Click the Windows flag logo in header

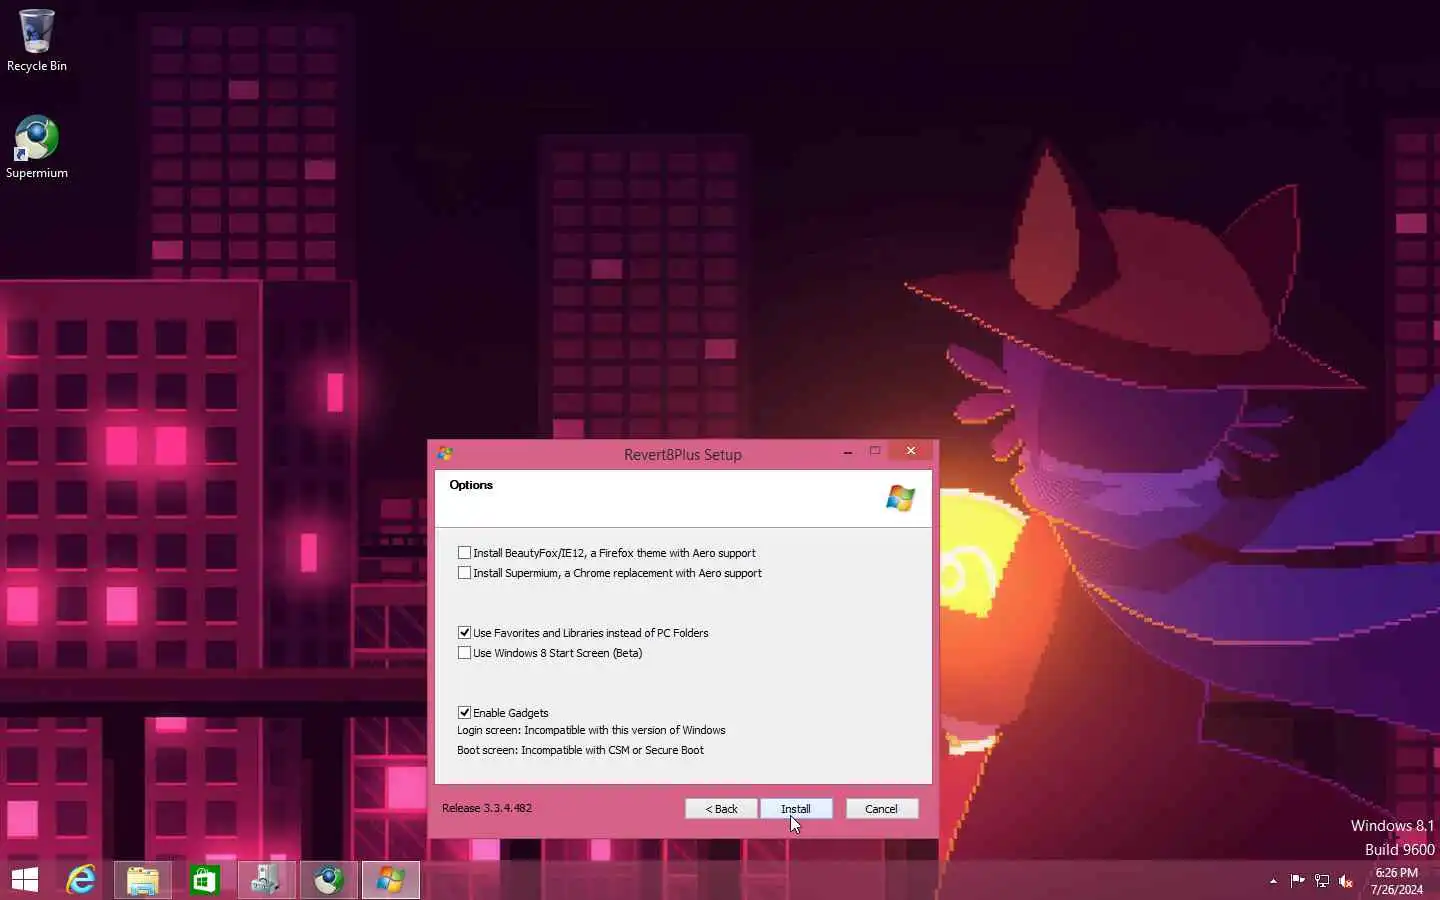coord(900,497)
